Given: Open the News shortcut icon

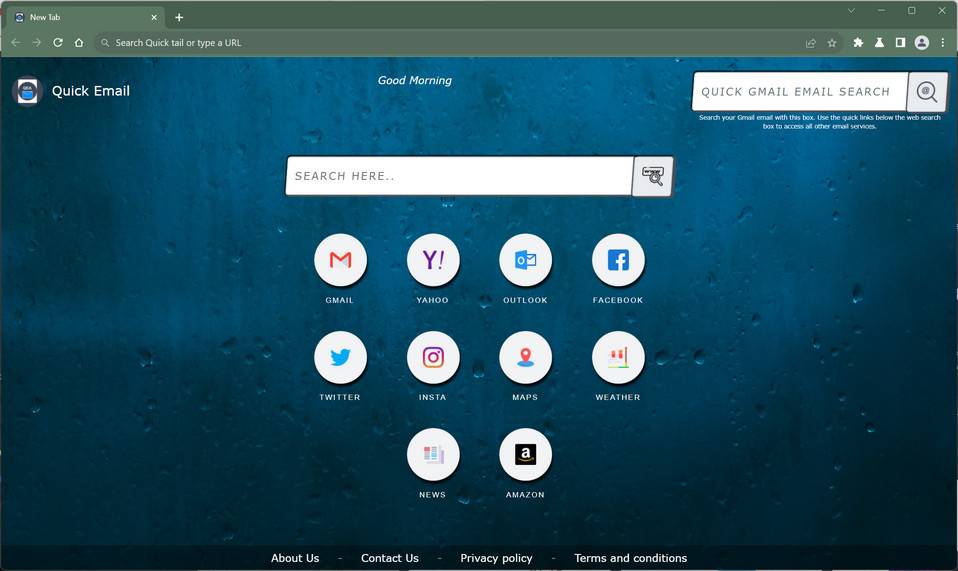Looking at the screenshot, I should pos(433,454).
